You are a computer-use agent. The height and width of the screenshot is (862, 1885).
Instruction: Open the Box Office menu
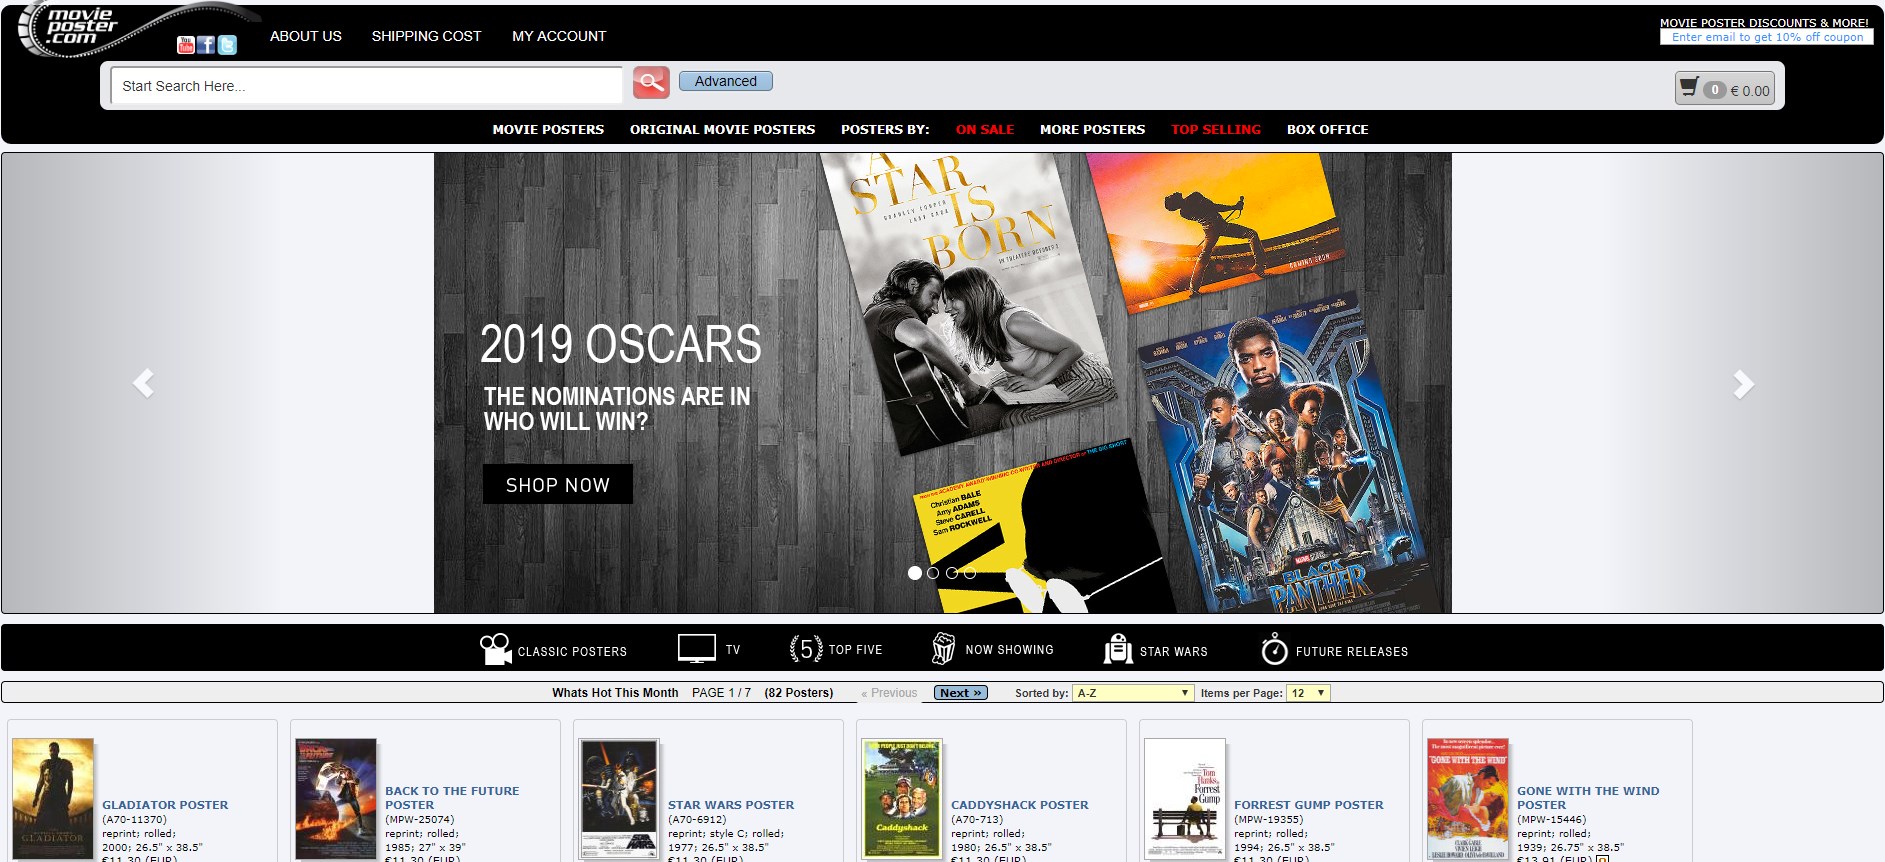pyautogui.click(x=1327, y=129)
